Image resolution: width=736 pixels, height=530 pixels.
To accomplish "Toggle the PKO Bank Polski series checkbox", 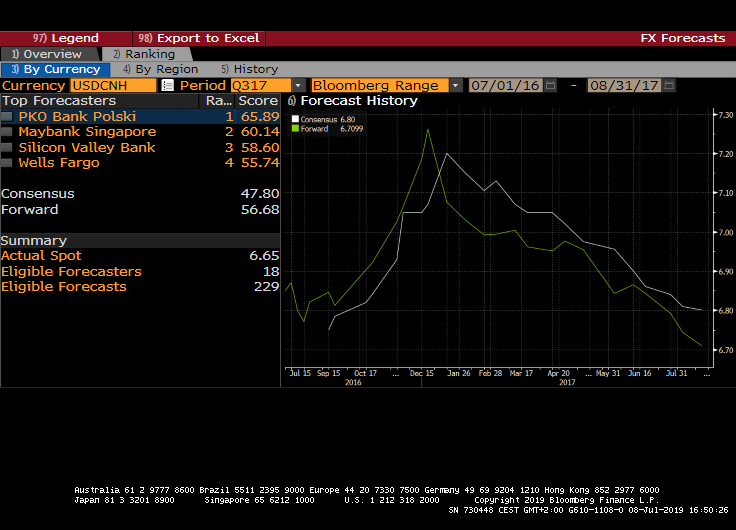I will pos(8,117).
